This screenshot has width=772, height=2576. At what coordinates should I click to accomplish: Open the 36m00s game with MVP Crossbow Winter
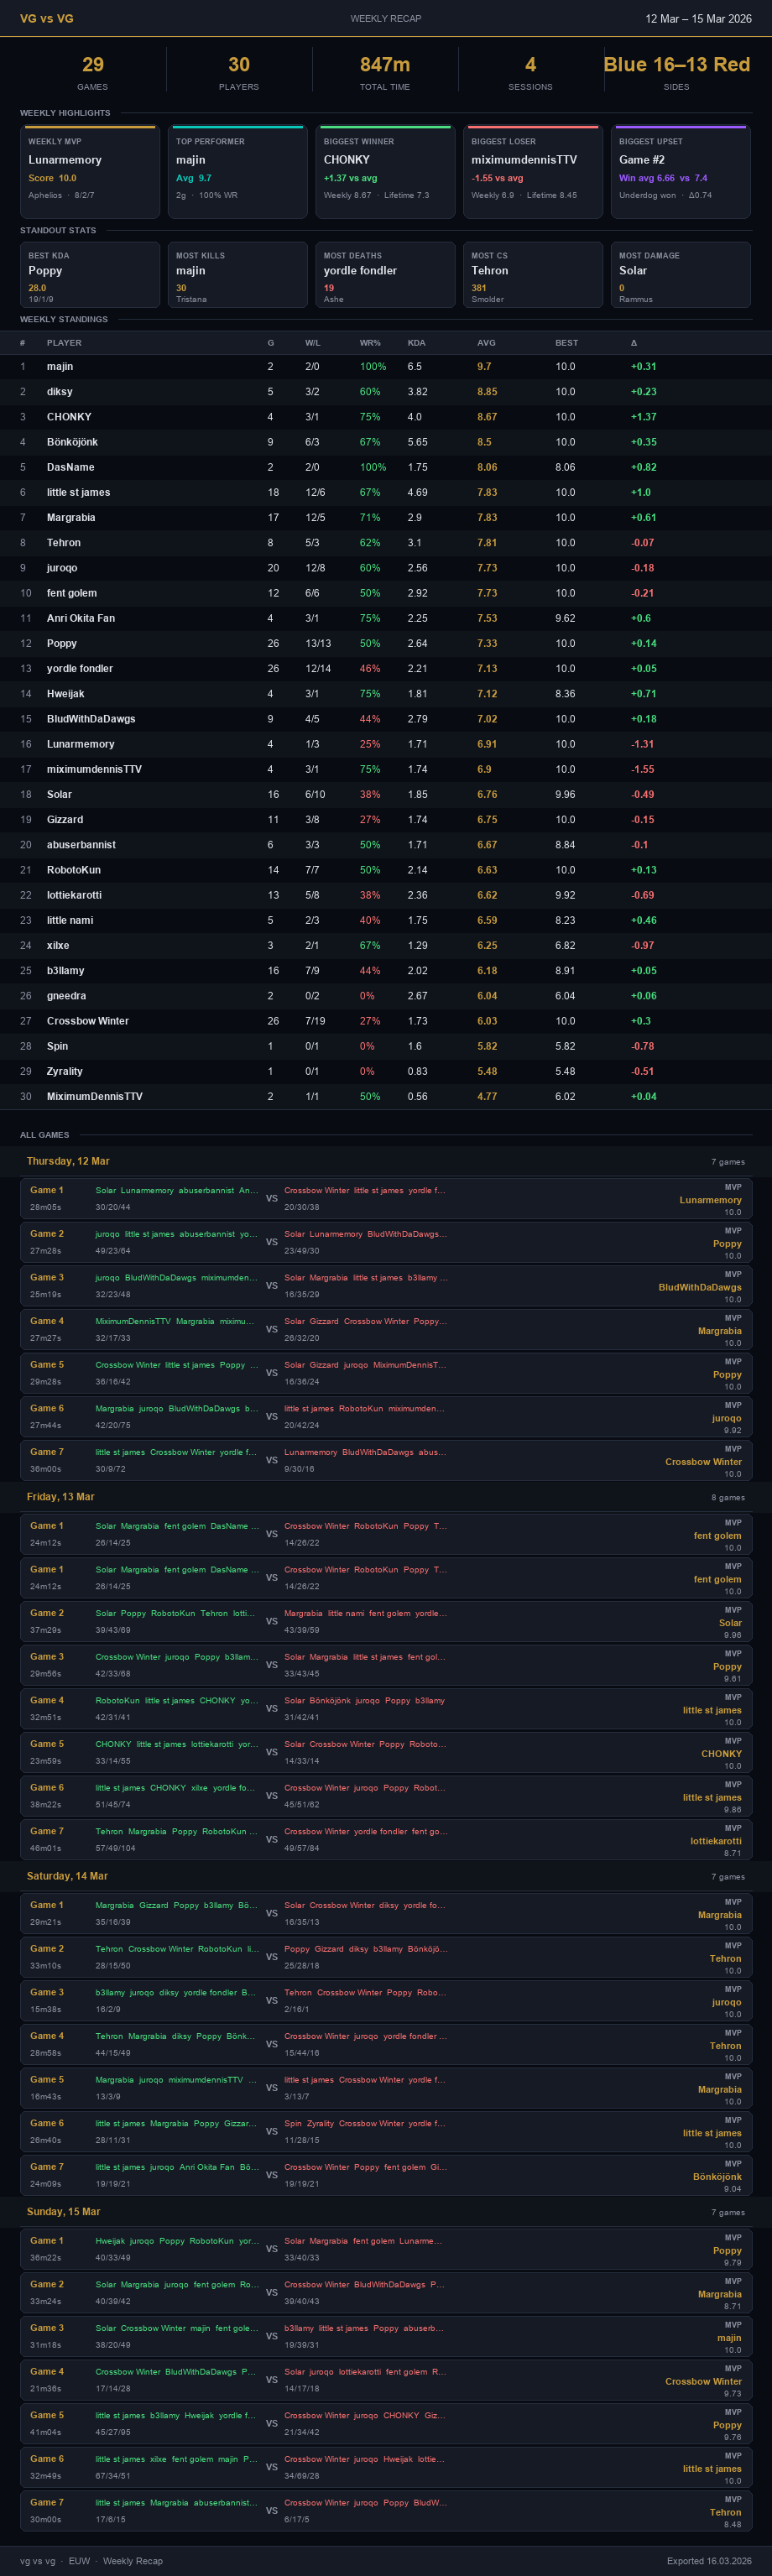(386, 1460)
